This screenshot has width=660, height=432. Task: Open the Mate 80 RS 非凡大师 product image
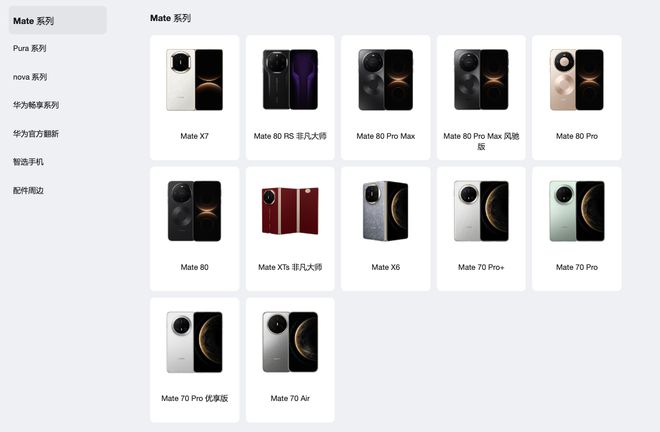click(290, 80)
